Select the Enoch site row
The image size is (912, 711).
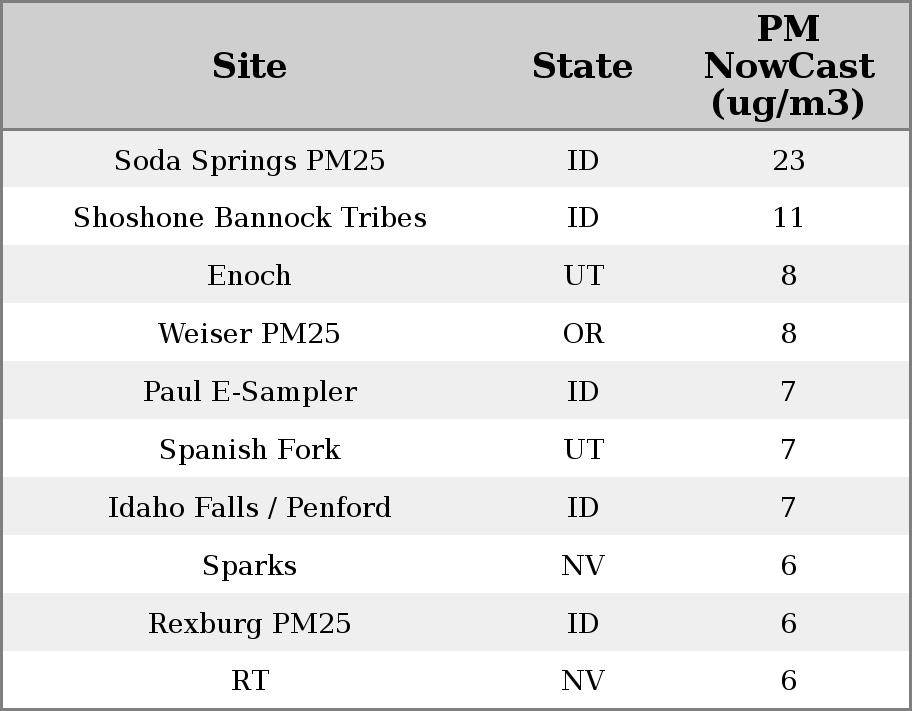(x=249, y=276)
